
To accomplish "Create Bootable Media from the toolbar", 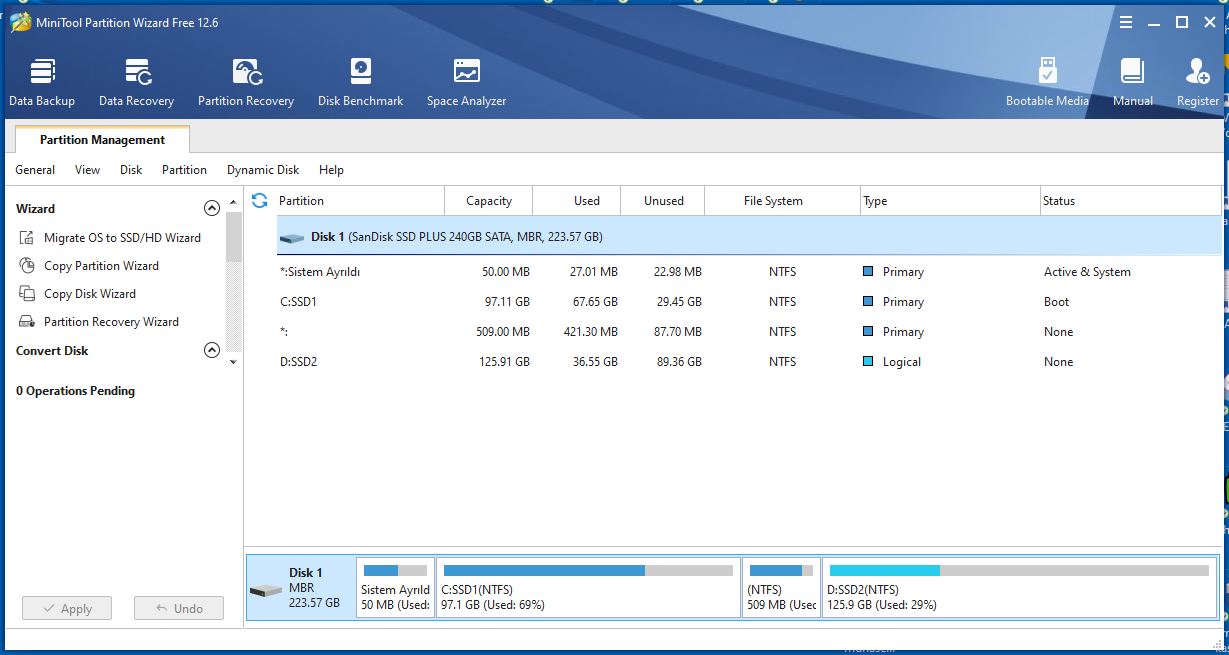I will (x=1047, y=82).
